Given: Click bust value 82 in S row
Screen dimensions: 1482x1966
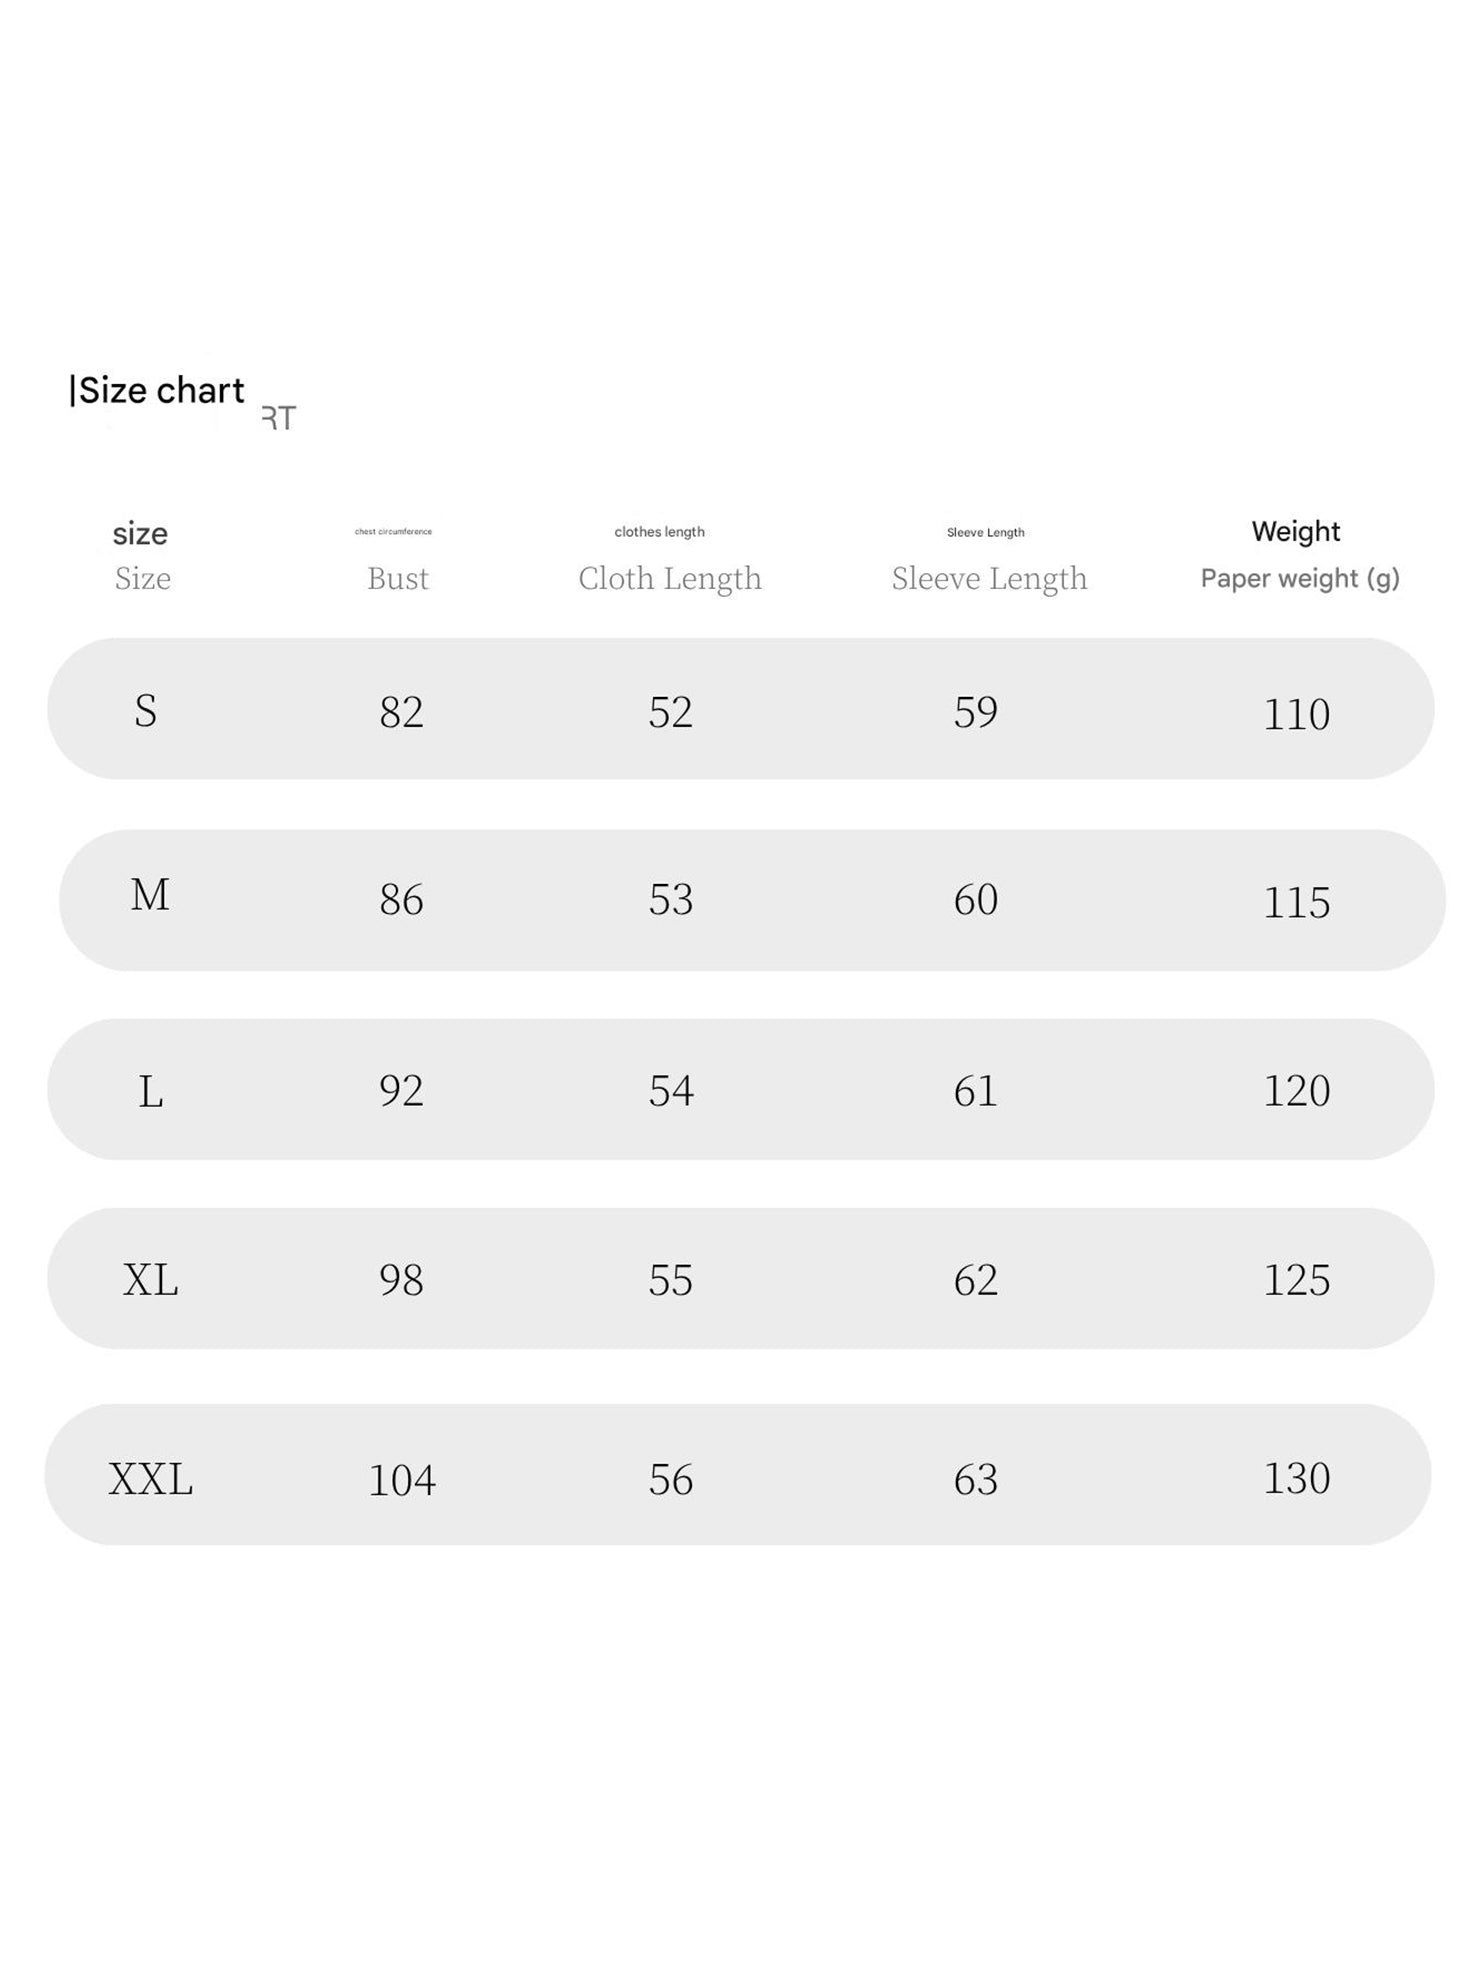Looking at the screenshot, I should tap(401, 712).
